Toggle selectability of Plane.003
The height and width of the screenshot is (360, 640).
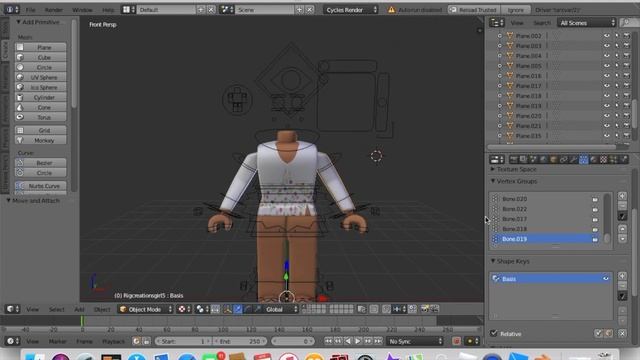[617, 46]
